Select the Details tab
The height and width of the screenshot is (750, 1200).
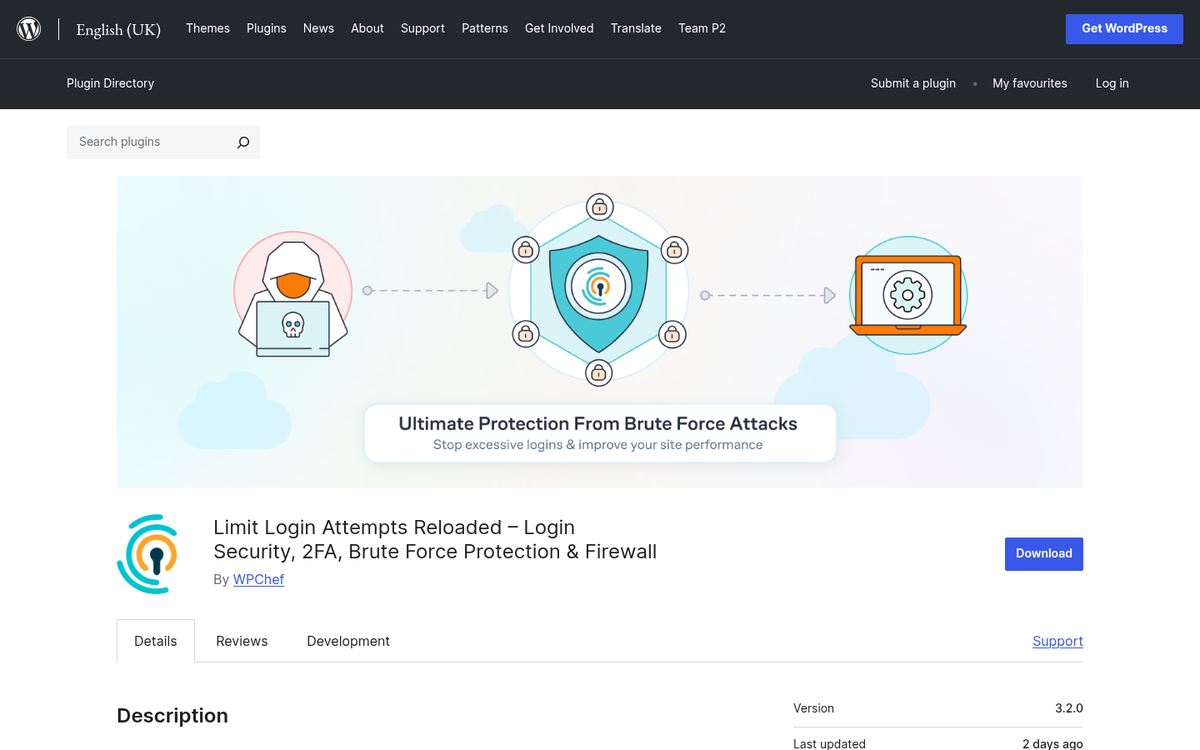point(156,641)
